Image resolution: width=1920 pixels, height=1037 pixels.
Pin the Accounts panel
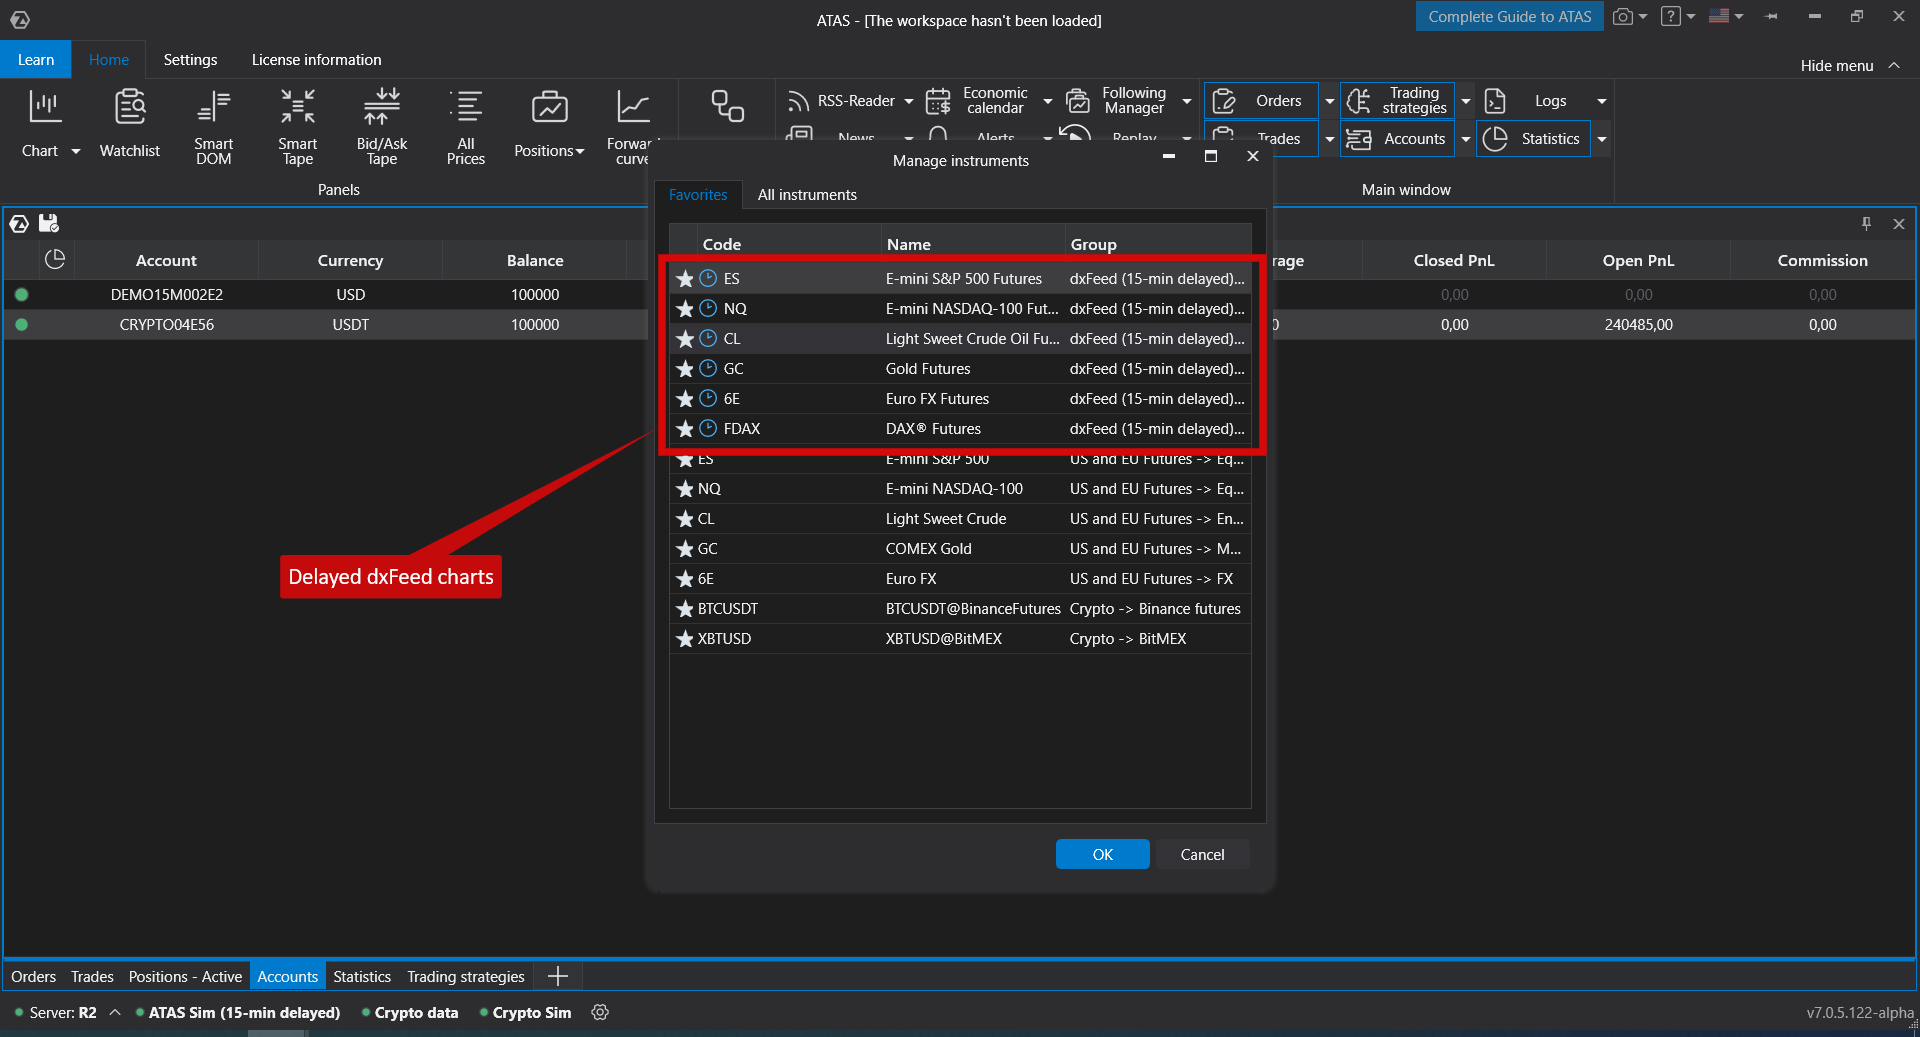(1866, 224)
